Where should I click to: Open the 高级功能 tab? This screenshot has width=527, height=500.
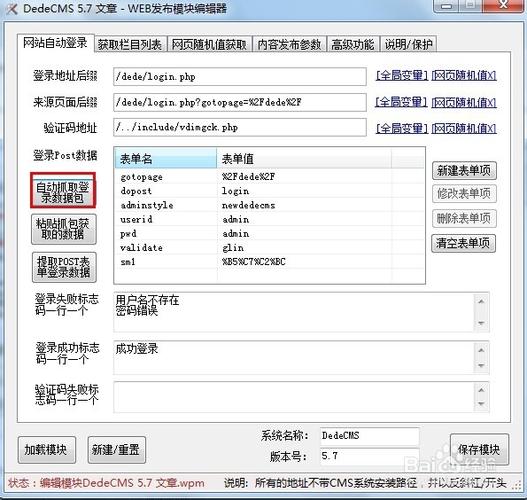(353, 44)
